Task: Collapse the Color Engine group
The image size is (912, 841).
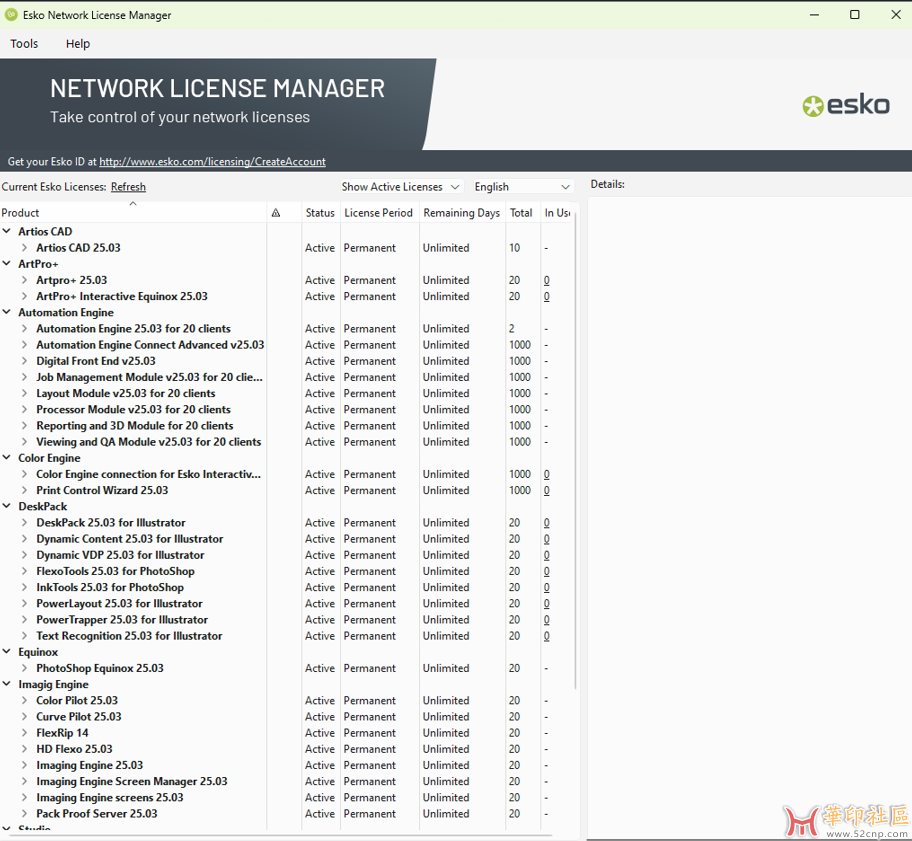Action: pyautogui.click(x=7, y=458)
